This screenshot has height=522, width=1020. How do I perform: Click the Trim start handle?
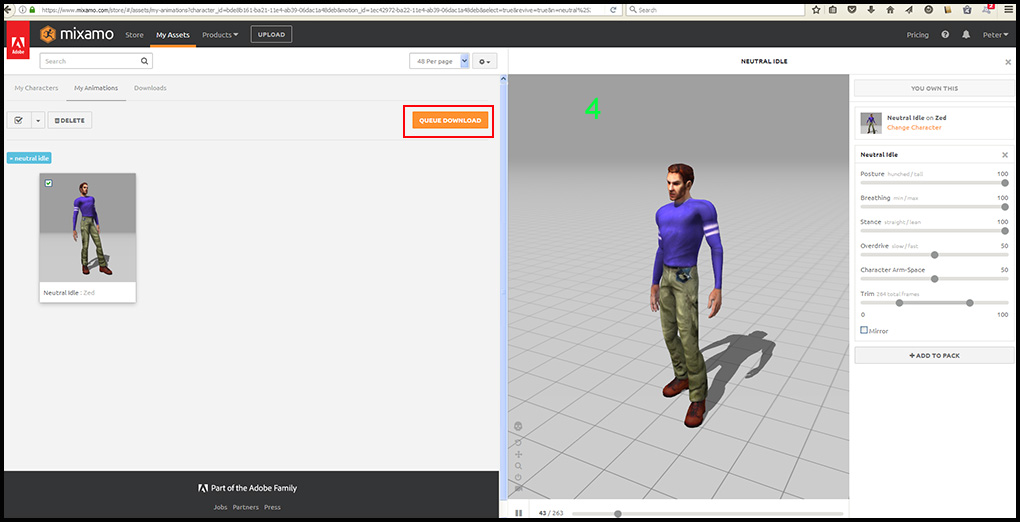(x=900, y=303)
